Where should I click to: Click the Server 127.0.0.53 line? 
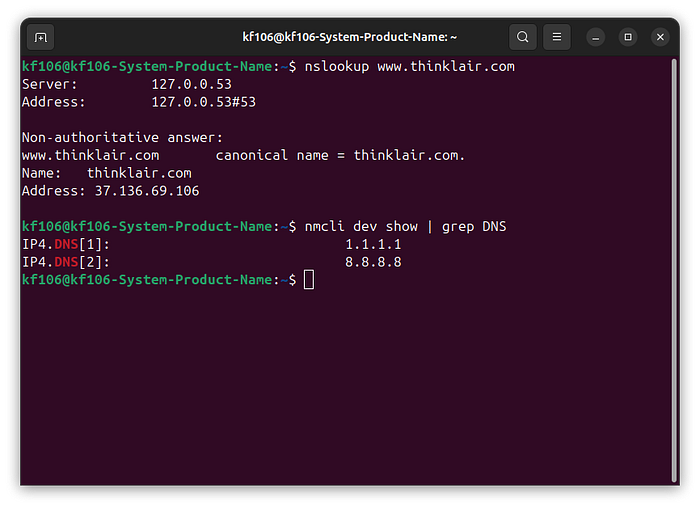(x=127, y=84)
